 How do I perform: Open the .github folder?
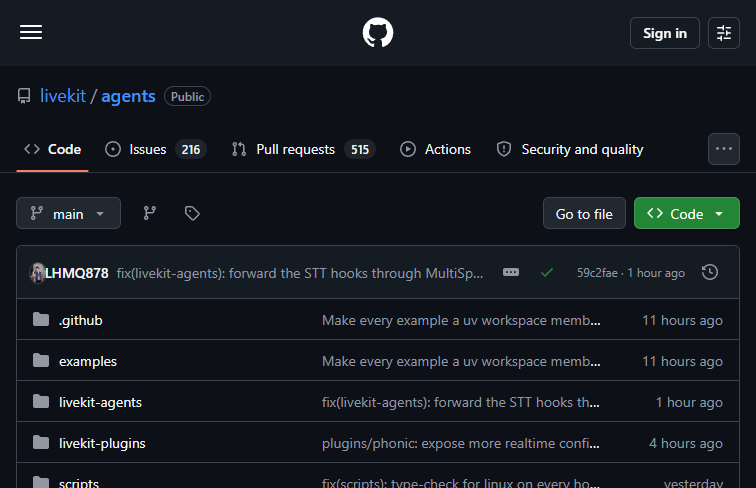coord(81,320)
